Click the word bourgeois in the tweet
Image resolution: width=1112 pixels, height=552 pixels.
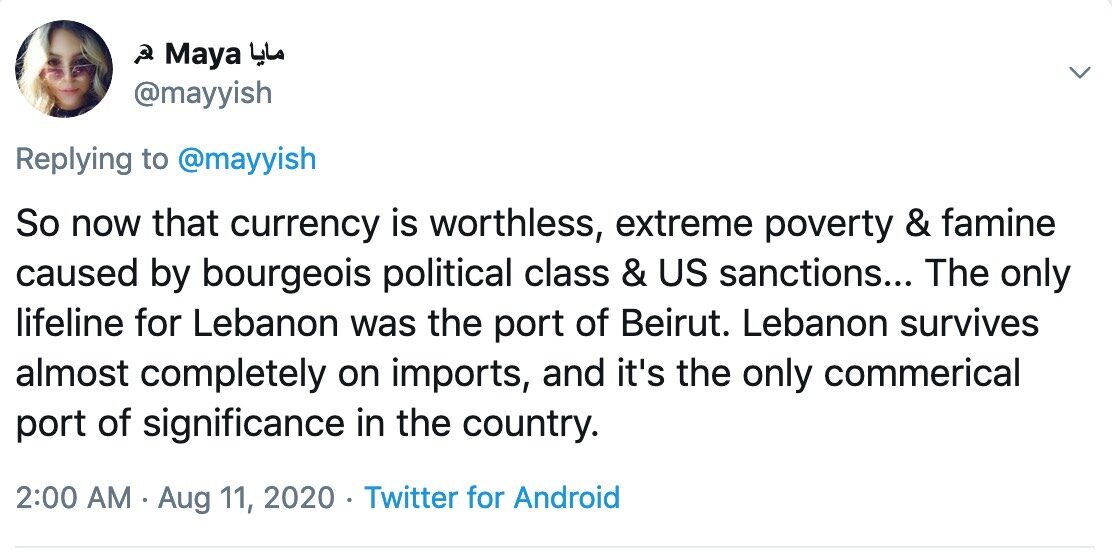coord(287,275)
